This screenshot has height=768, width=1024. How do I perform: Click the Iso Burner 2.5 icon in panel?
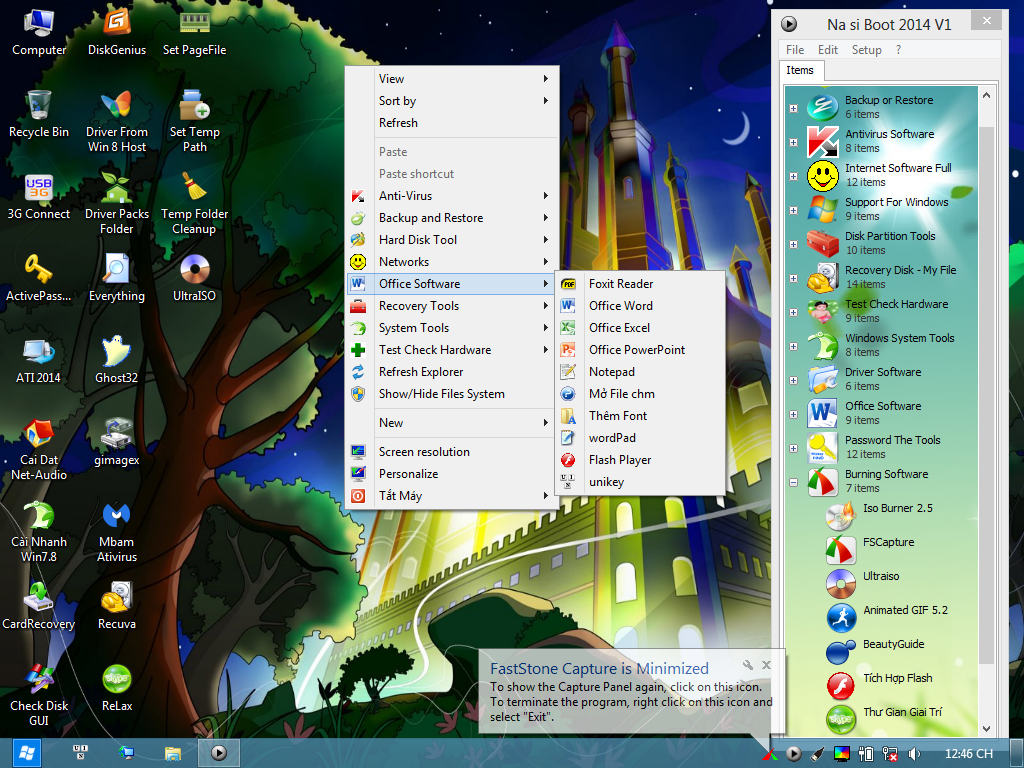pos(840,515)
